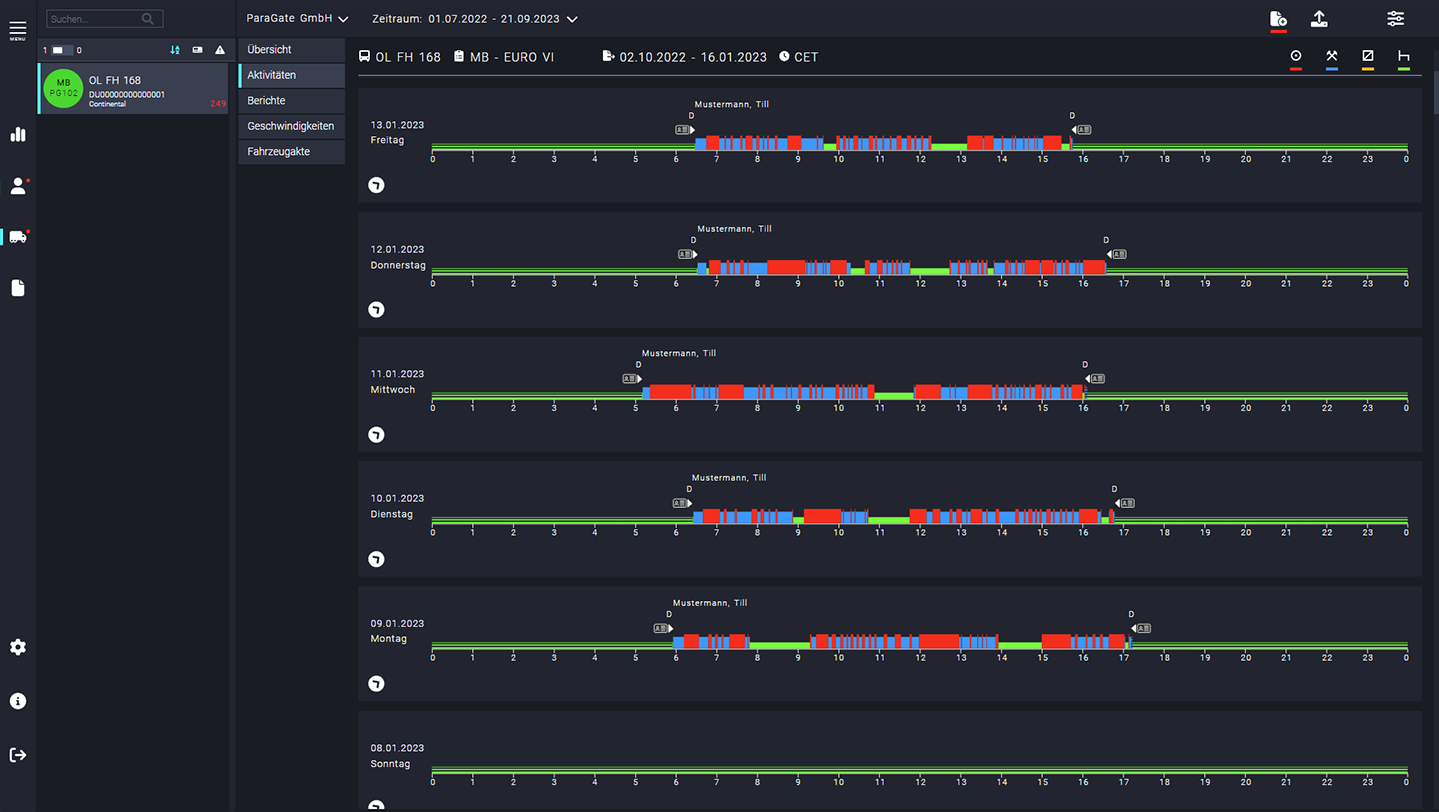Toggle rest activity (bed) filter

pyautogui.click(x=1404, y=57)
